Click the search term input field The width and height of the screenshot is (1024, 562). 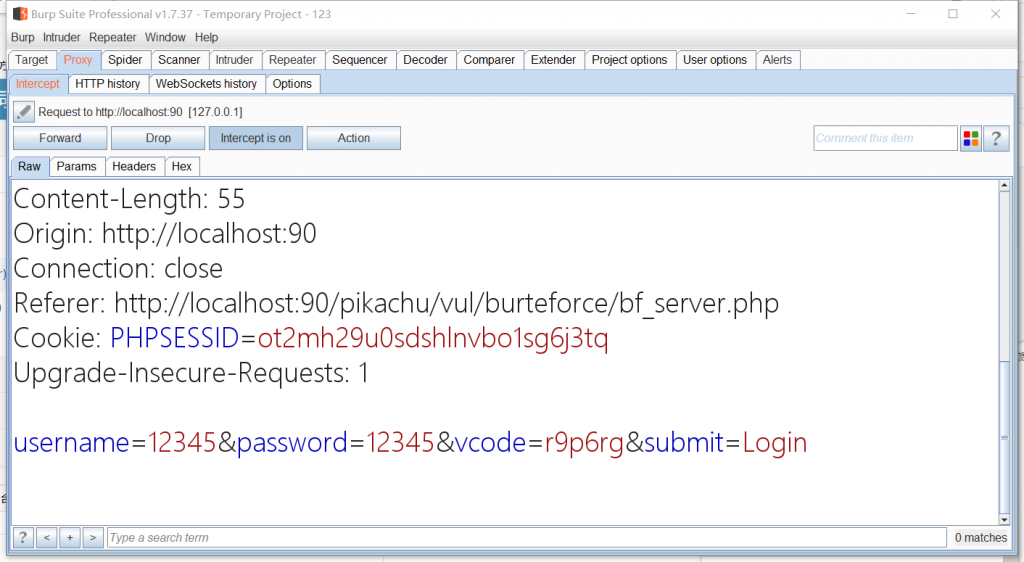pyautogui.click(x=526, y=538)
